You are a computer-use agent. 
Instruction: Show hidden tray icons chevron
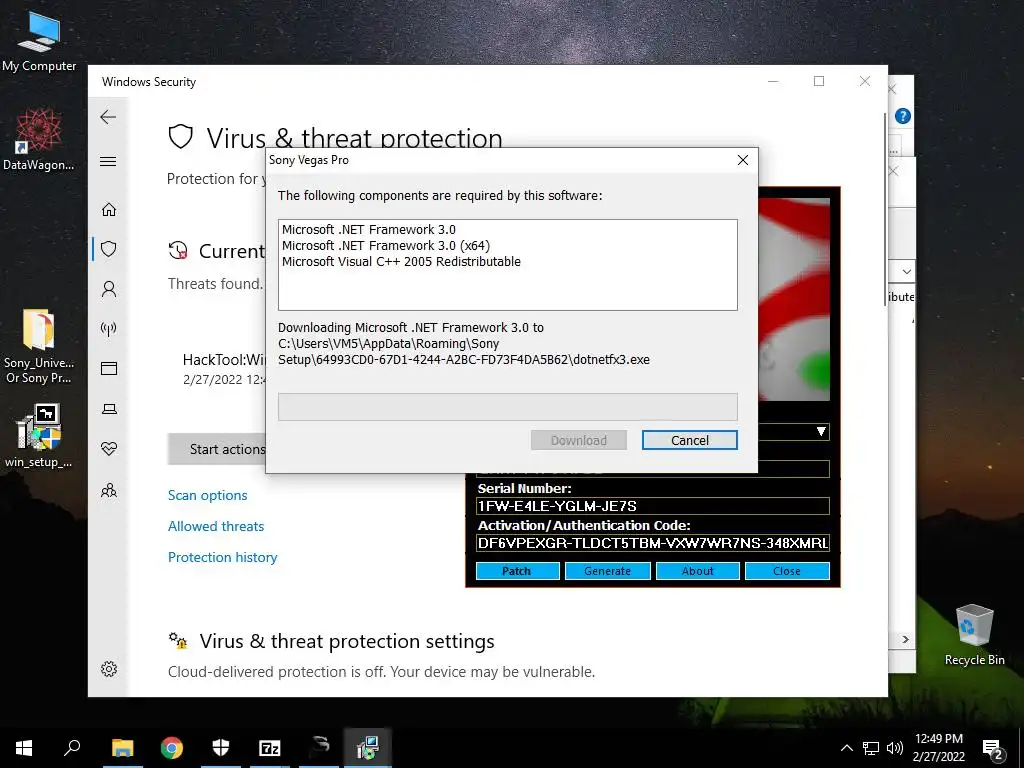[846, 748]
